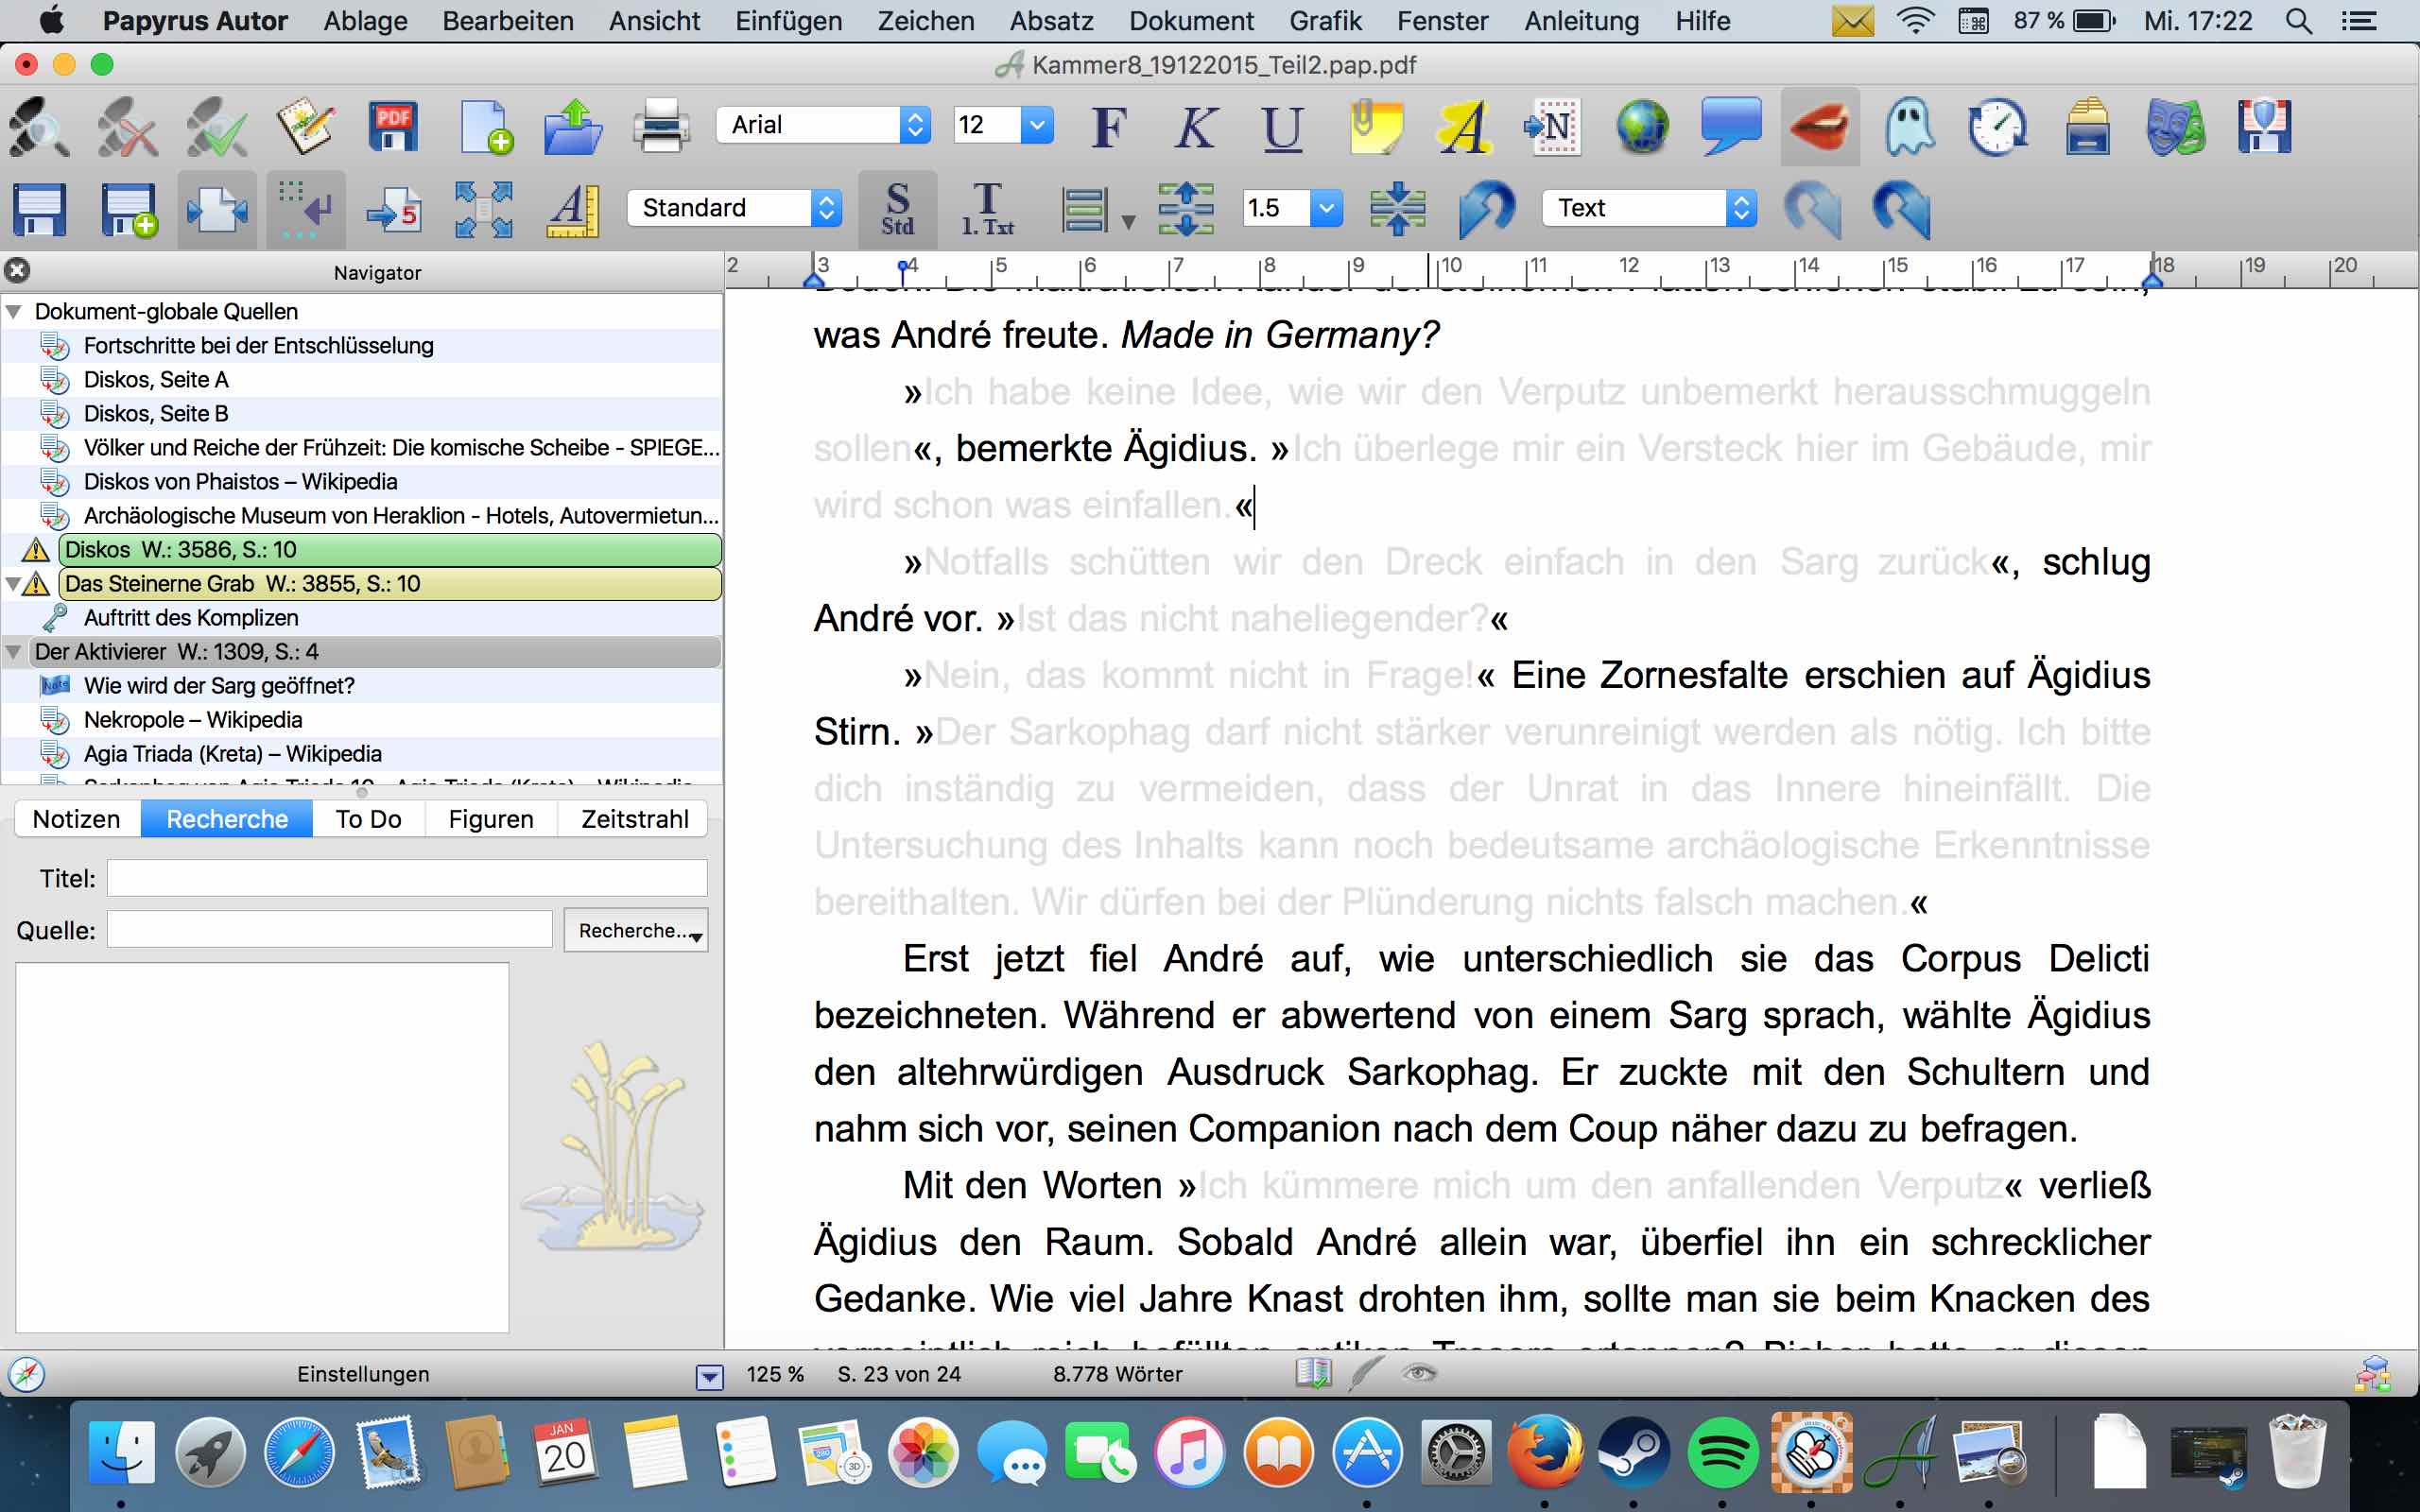The image size is (2420, 1512).
Task: Collapse the Der Aktivierer tree entry
Action: (x=14, y=652)
